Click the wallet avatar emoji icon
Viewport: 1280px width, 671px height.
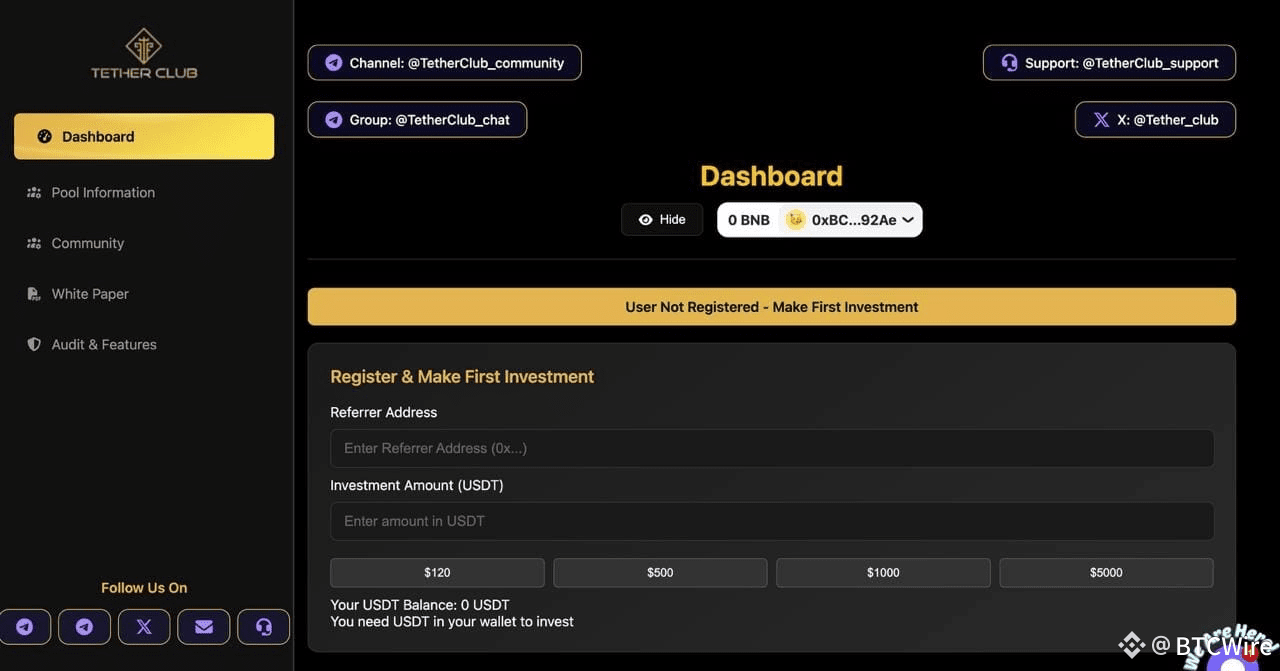795,220
